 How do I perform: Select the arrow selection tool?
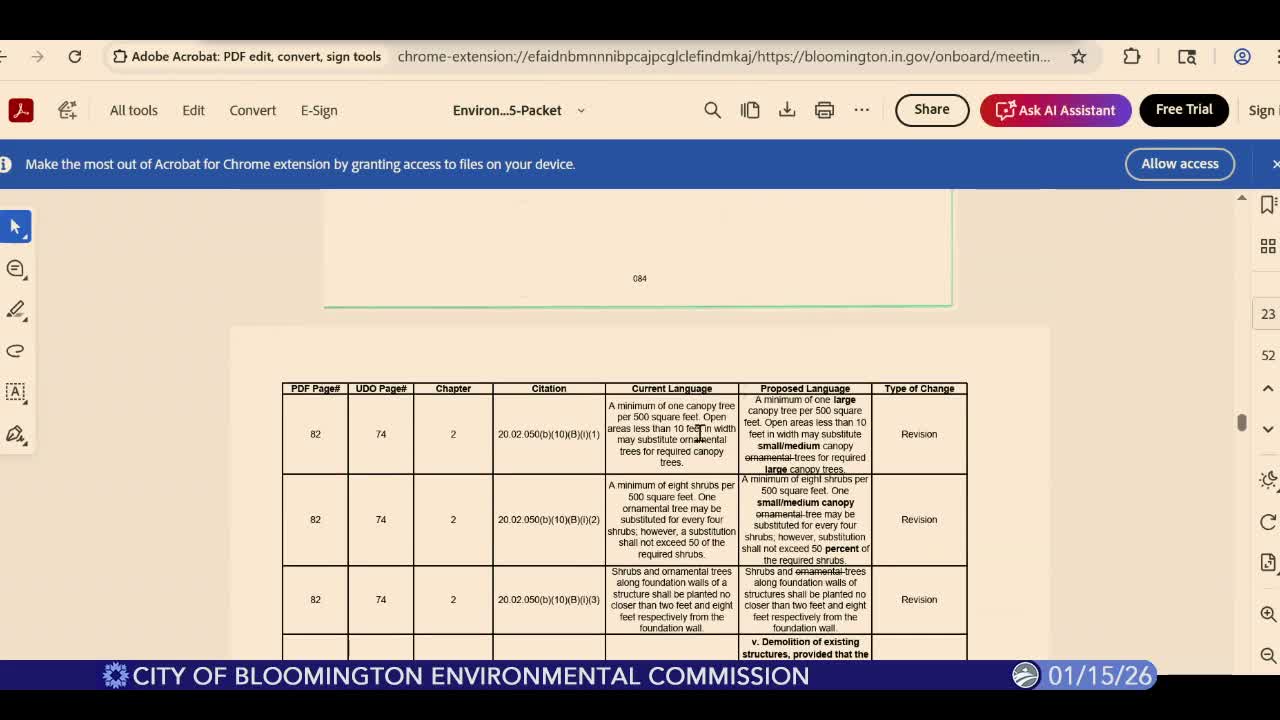(x=16, y=226)
